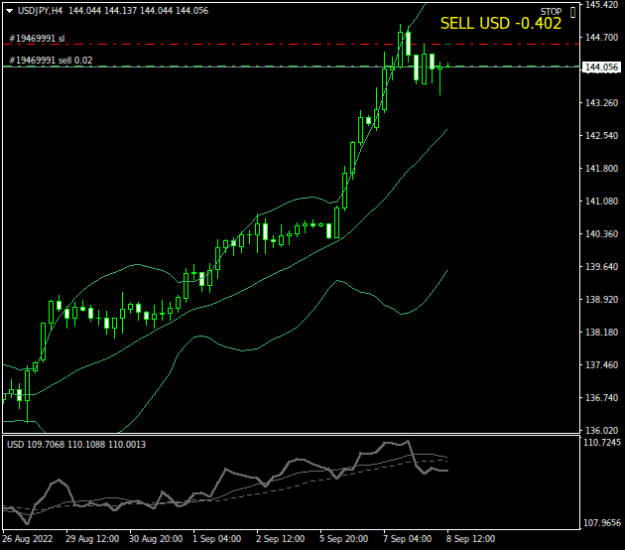This screenshot has width=625, height=550.
Task: Click the 2 Sep 12:00 time label
Action: (280, 539)
